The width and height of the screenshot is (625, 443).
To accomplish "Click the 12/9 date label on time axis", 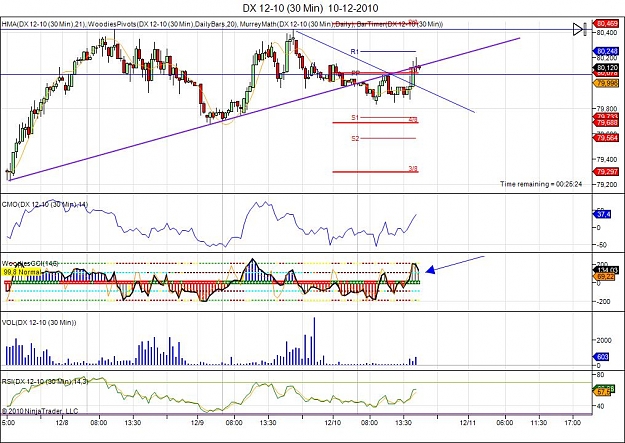I will (198, 422).
